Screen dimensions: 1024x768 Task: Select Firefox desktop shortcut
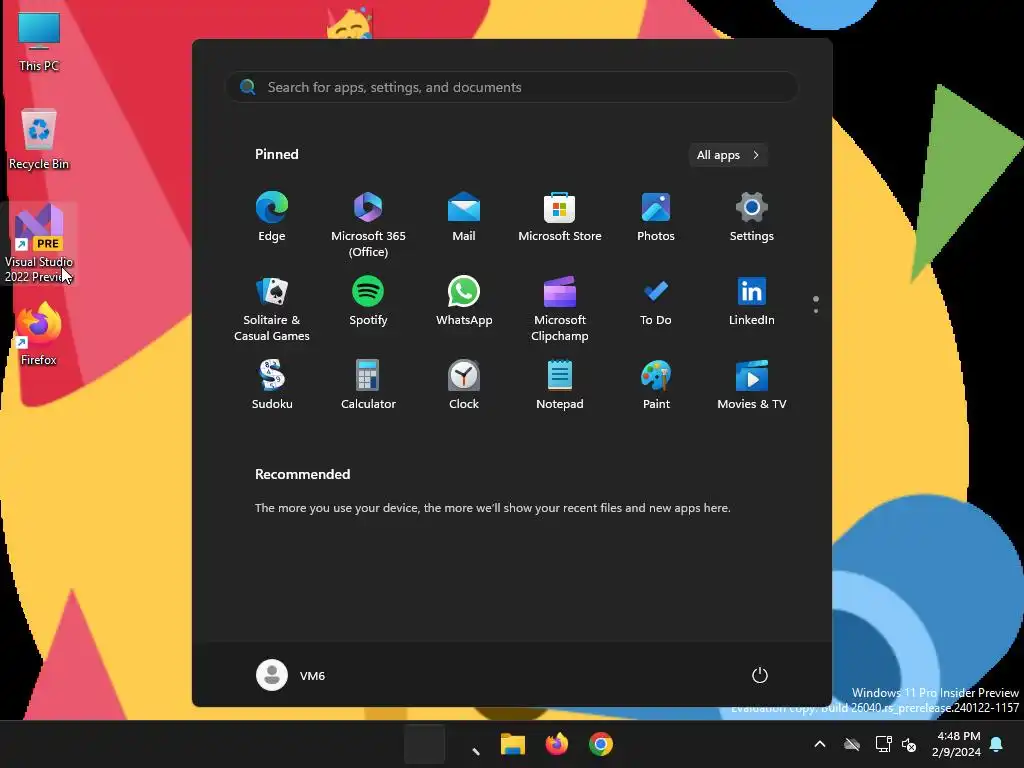coord(39,334)
